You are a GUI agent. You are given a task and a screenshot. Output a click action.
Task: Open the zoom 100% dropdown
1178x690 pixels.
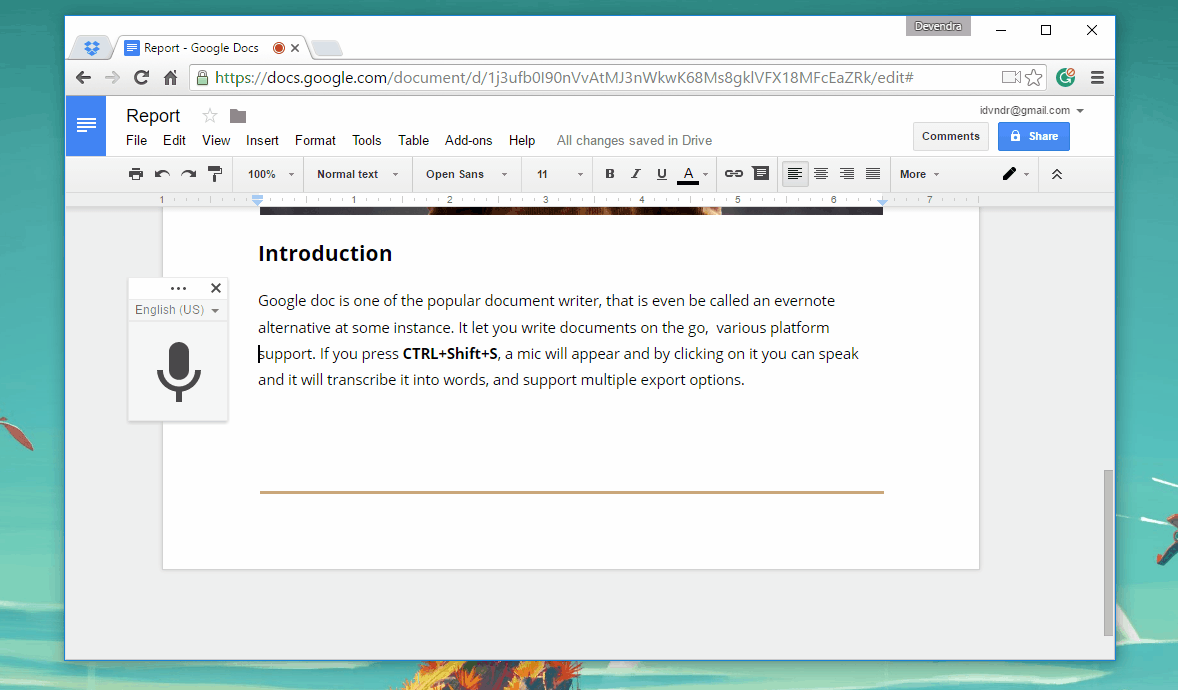[270, 174]
